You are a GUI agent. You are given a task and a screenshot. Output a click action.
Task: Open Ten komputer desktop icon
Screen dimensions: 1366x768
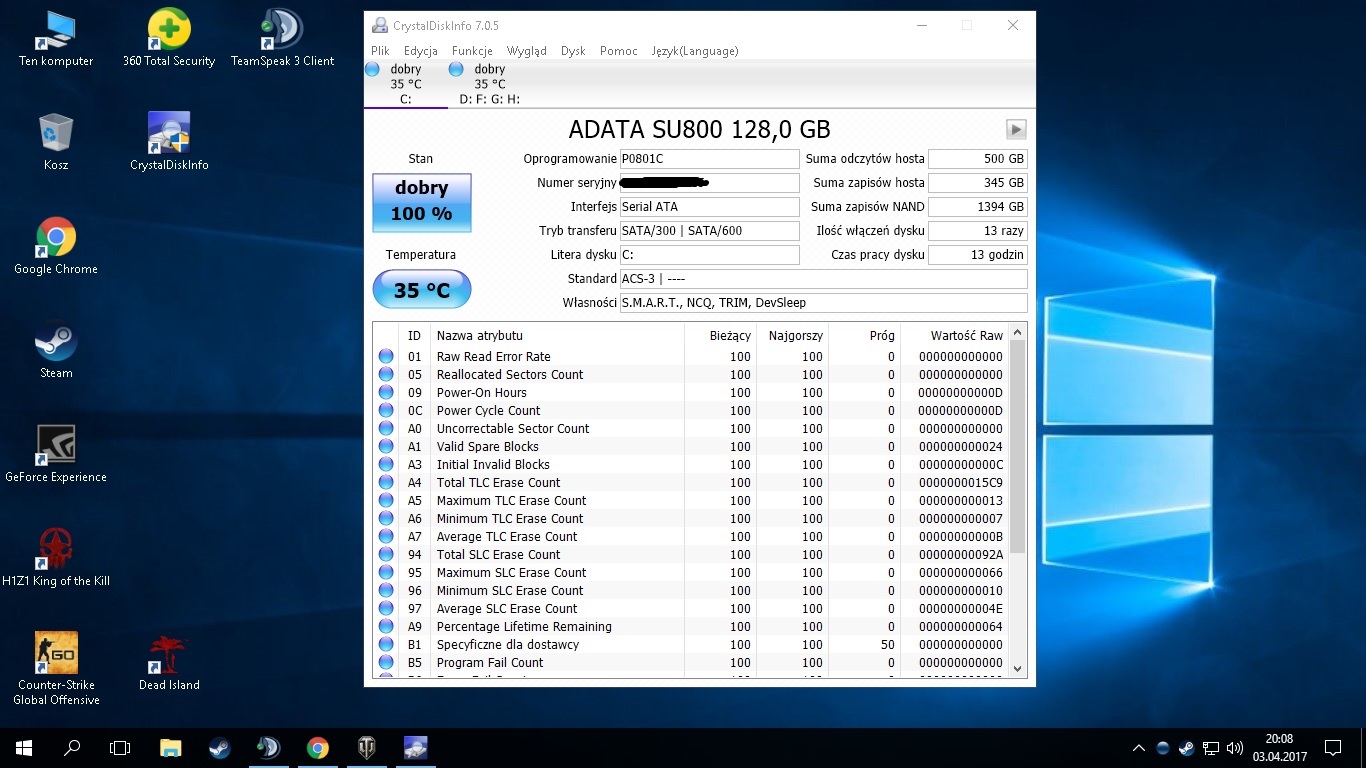pos(56,39)
